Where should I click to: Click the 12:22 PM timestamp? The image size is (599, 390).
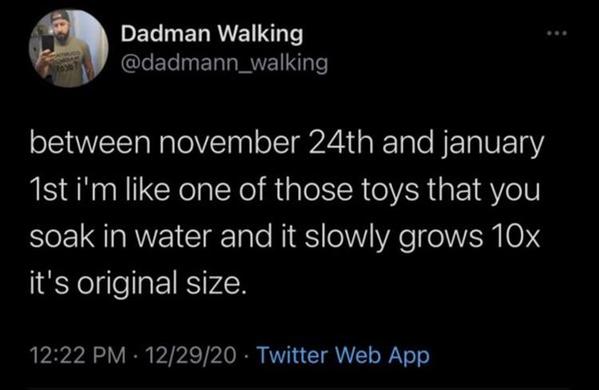78,355
